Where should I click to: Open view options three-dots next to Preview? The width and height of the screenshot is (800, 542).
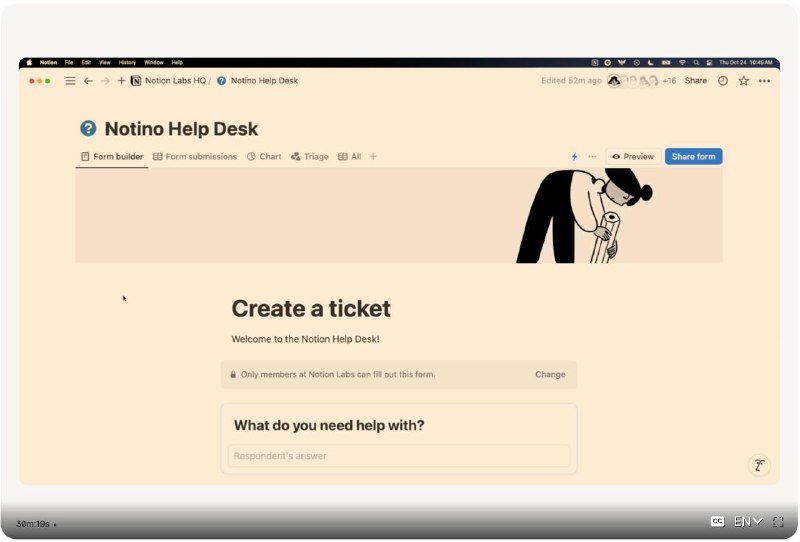(x=592, y=157)
